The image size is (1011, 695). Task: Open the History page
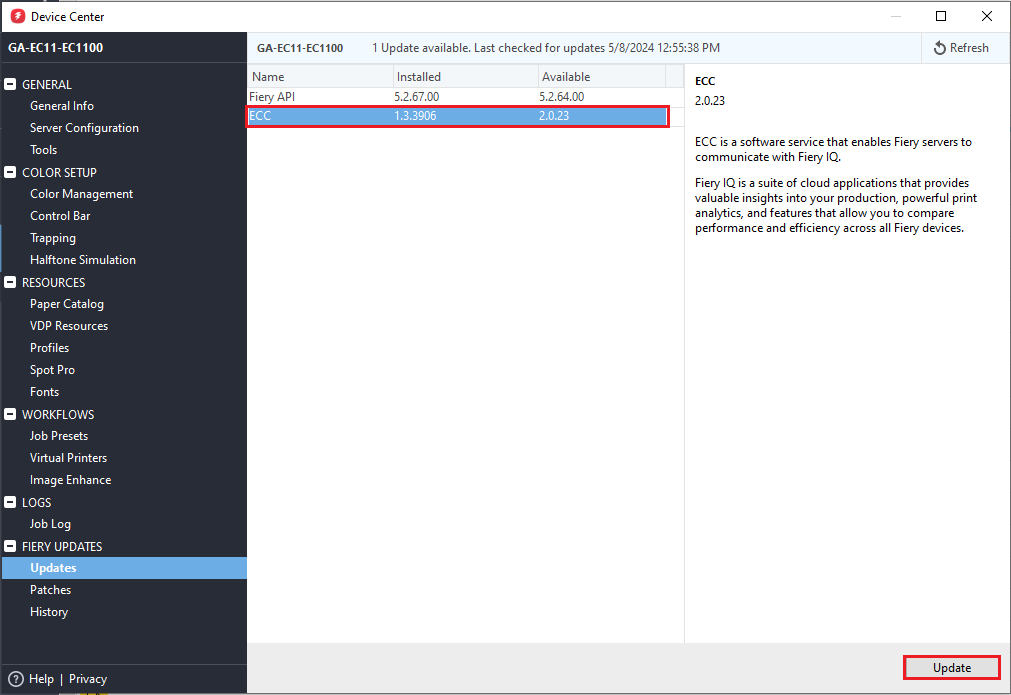click(49, 612)
